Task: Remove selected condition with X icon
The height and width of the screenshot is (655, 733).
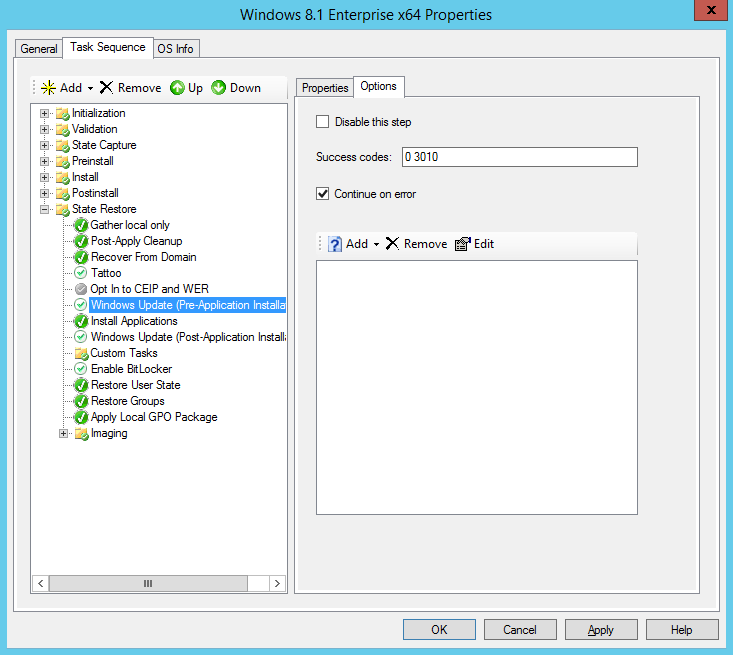Action: [x=392, y=244]
